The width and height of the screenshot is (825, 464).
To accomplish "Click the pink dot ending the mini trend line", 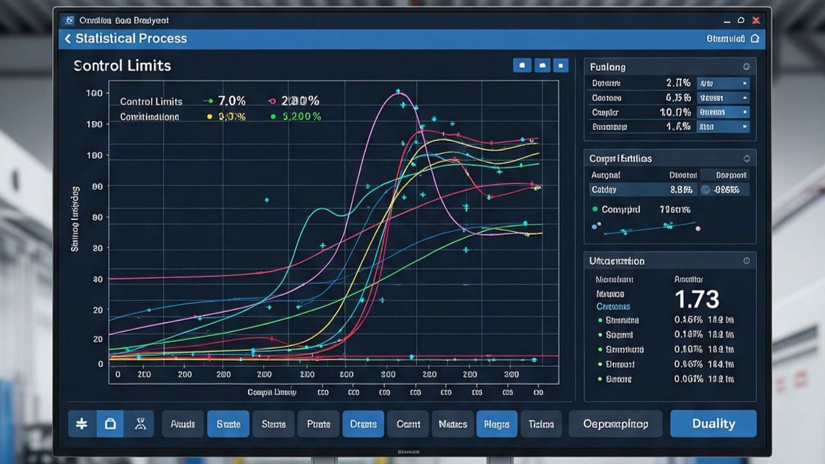I will click(698, 228).
